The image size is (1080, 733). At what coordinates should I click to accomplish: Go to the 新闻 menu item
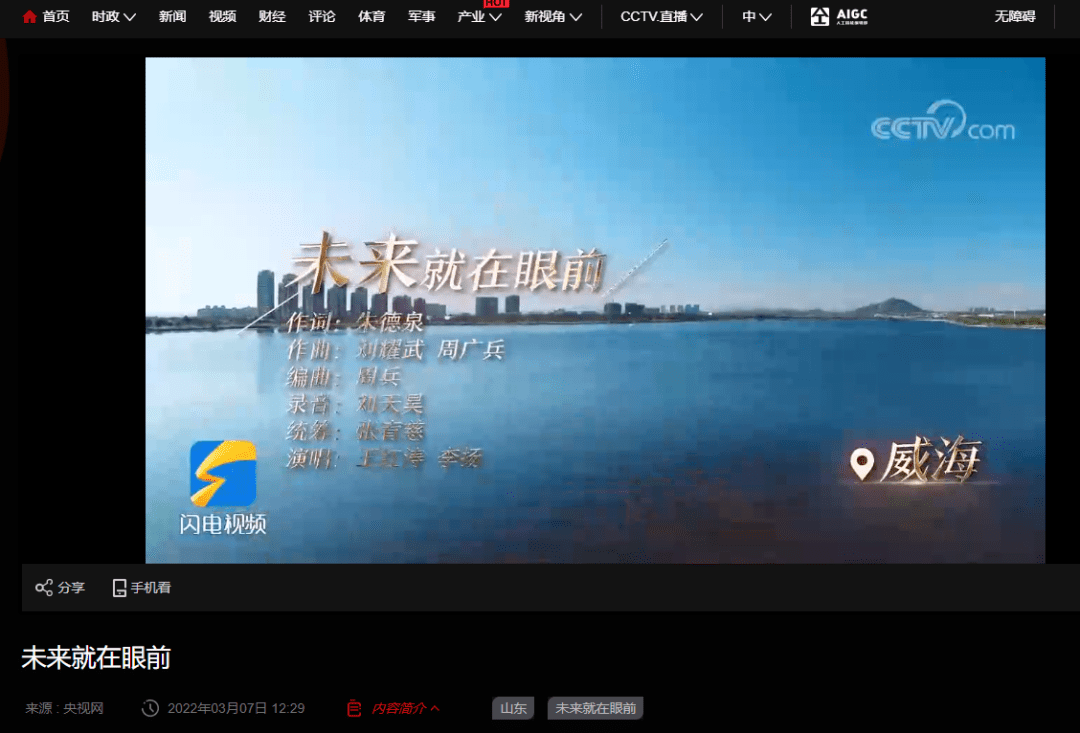(172, 17)
